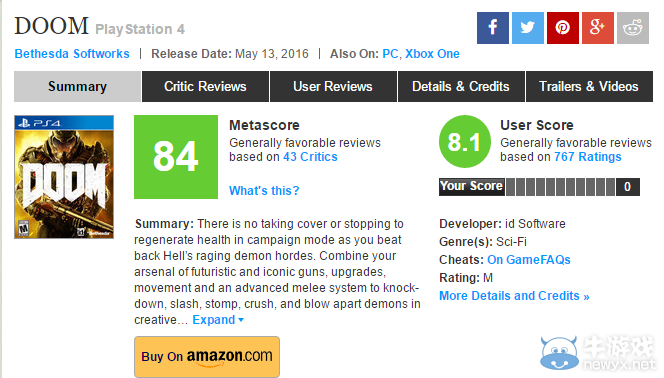Click the green 84 Metascore box

tap(176, 157)
